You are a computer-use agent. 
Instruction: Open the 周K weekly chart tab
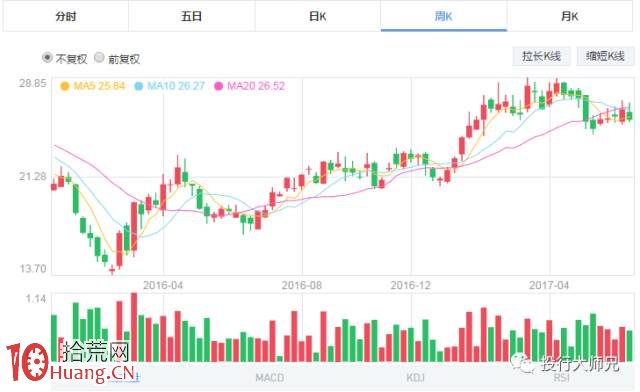(x=444, y=16)
